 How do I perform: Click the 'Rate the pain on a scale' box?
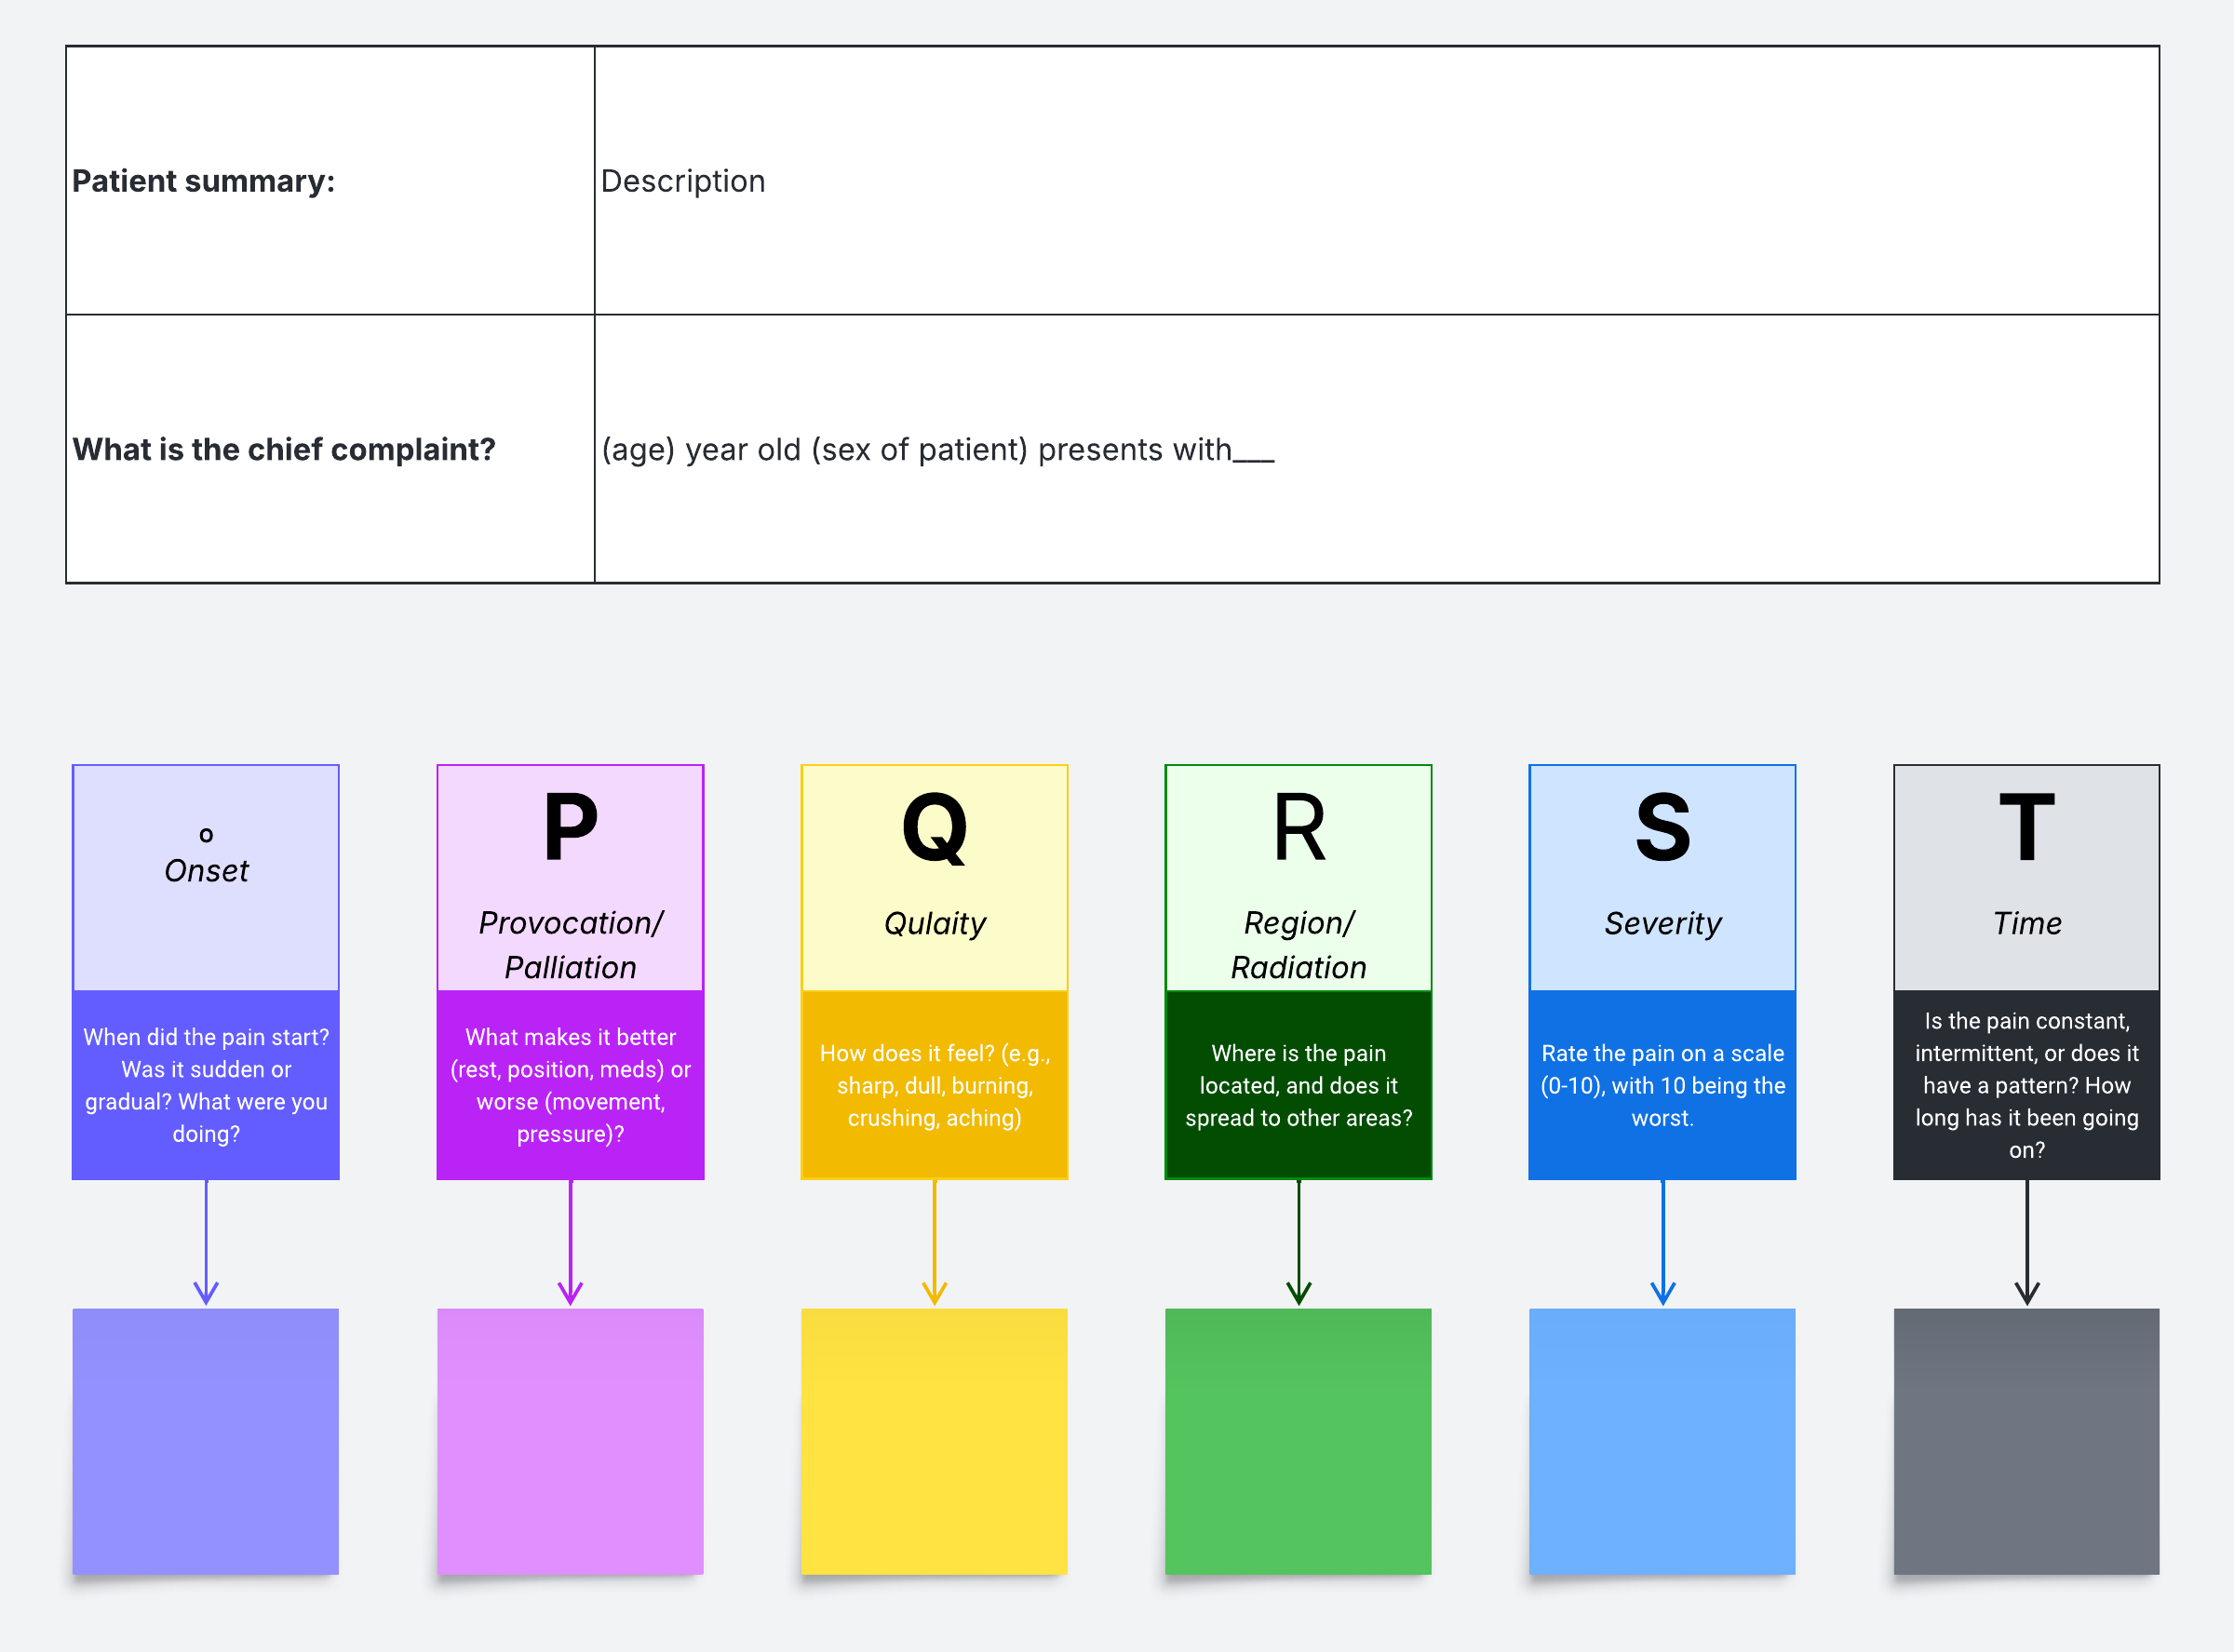[1662, 1085]
